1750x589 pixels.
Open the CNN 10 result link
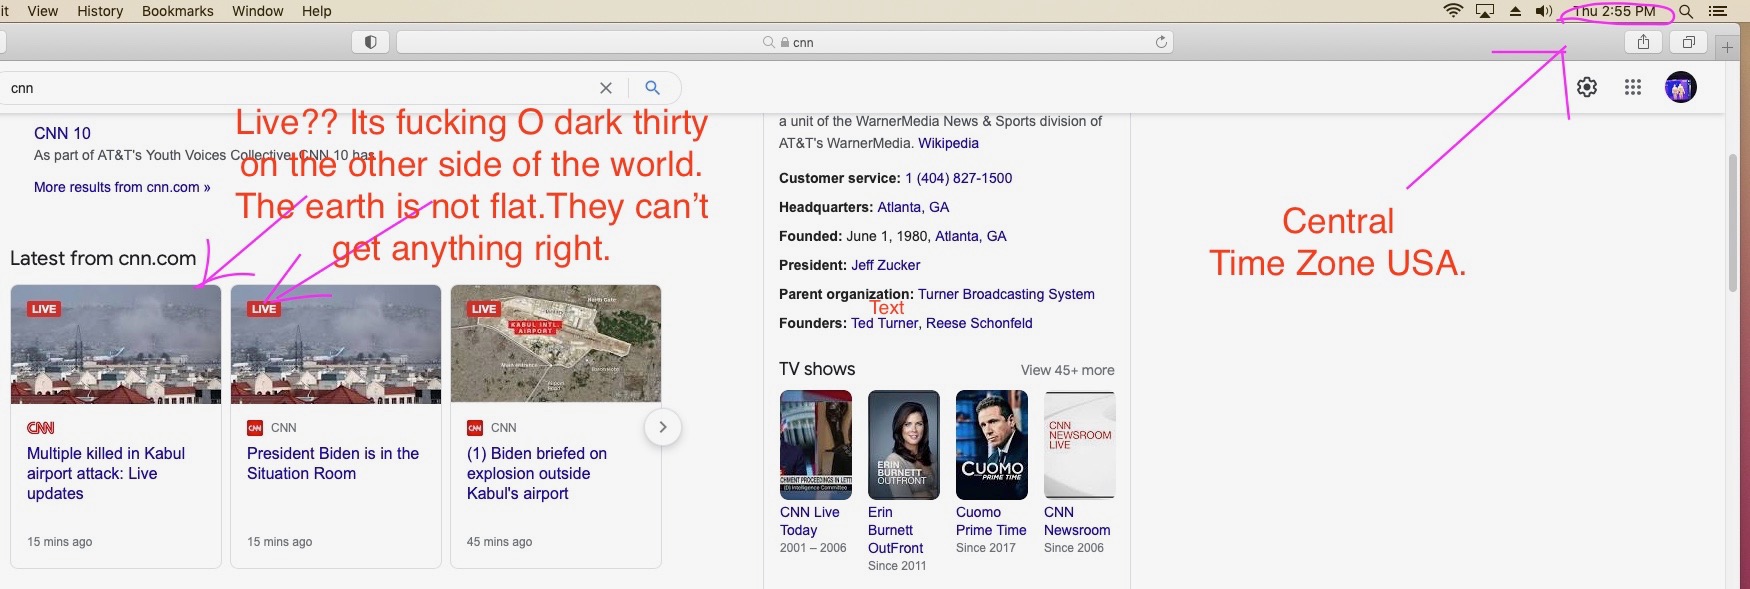point(62,133)
